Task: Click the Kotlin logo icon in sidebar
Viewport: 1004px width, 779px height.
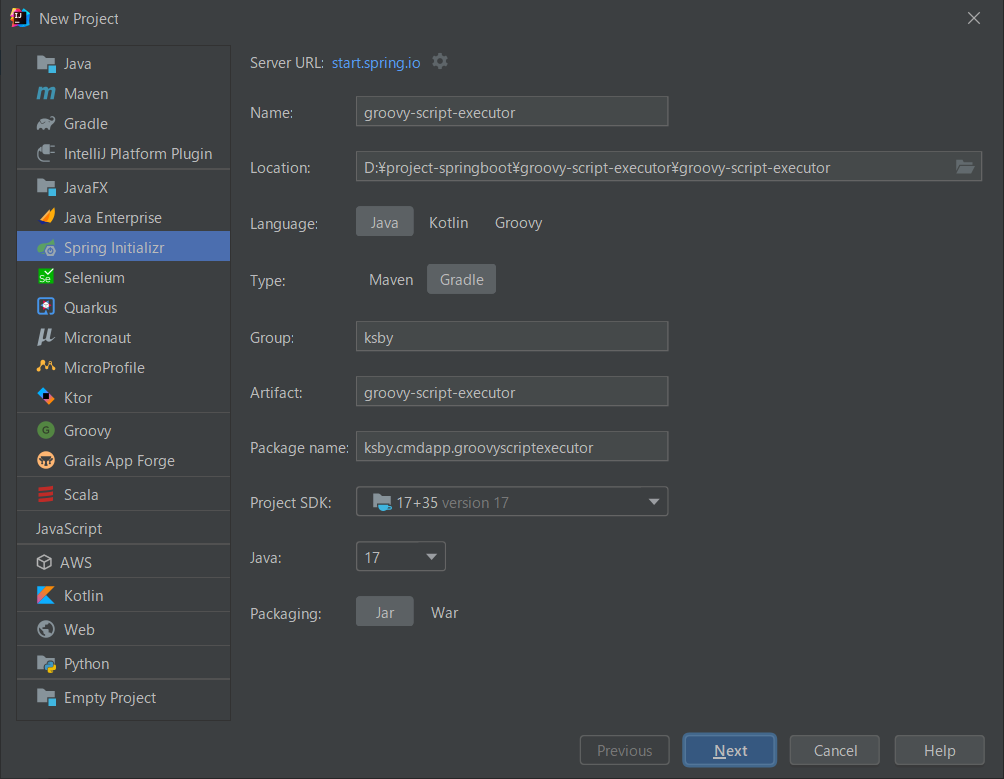Action: (x=46, y=595)
